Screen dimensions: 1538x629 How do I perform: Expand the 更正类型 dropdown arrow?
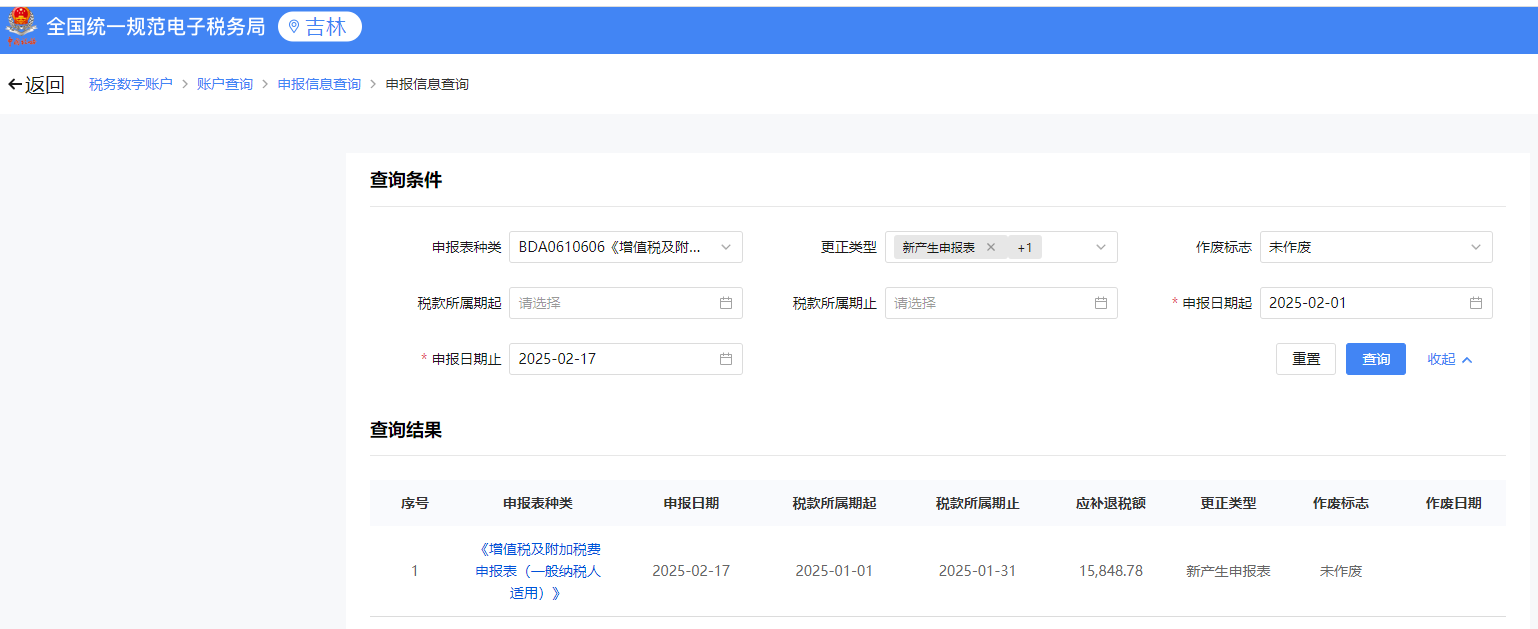pos(1101,247)
